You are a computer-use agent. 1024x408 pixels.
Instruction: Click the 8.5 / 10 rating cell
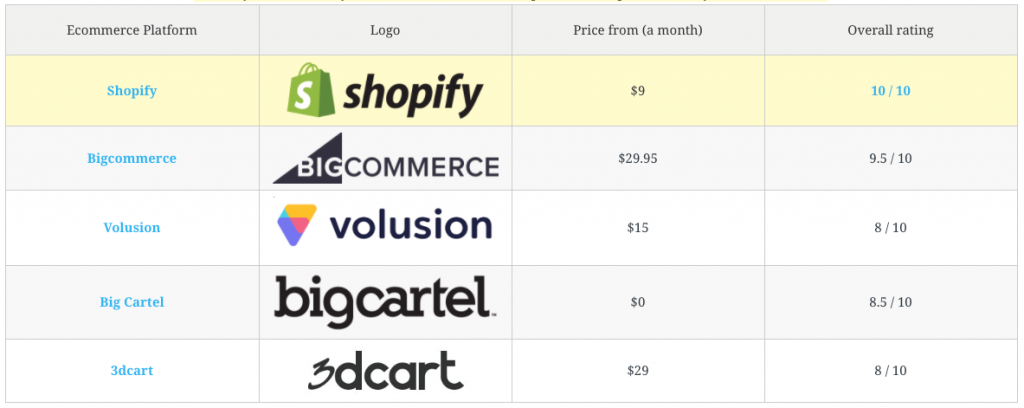891,302
